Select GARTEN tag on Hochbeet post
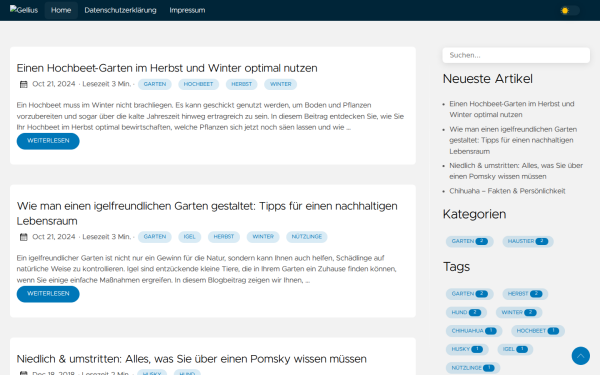Image resolution: width=600 pixels, height=375 pixels. coord(155,84)
